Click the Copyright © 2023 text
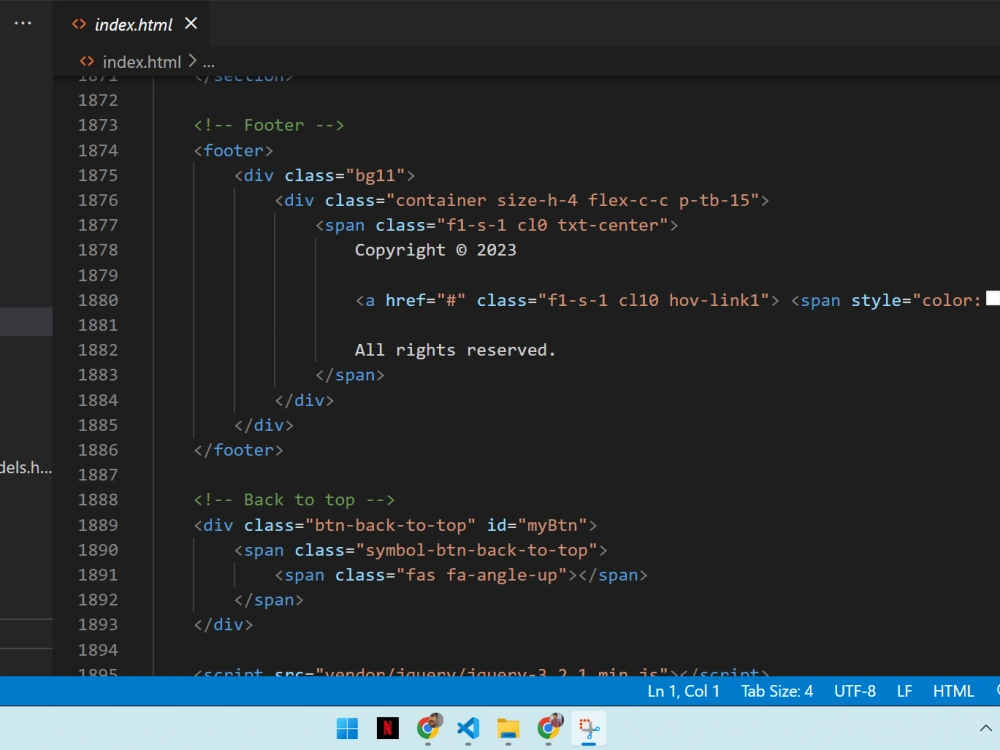Image resolution: width=1000 pixels, height=750 pixels. [436, 250]
